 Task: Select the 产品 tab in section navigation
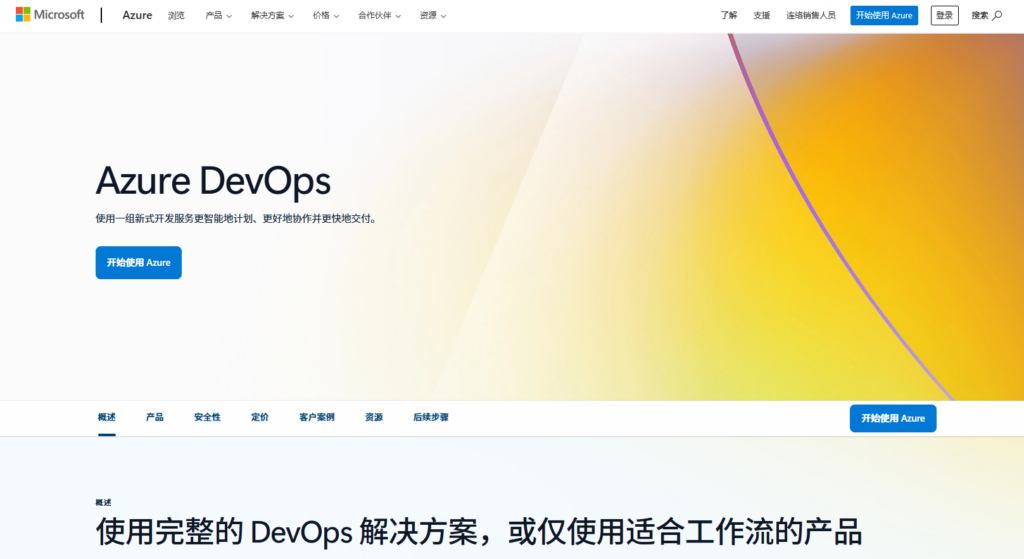pyautogui.click(x=155, y=417)
